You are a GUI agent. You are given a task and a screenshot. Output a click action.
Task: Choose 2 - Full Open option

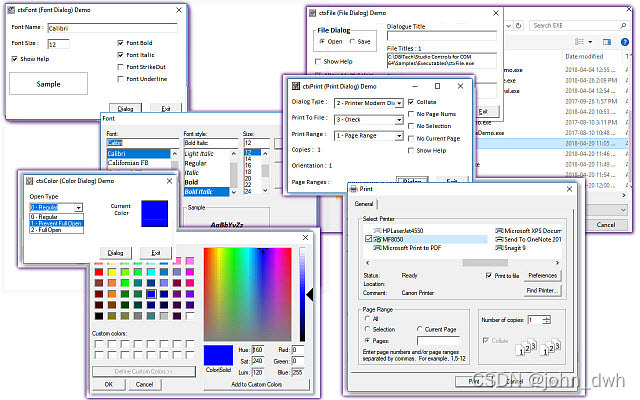coord(56,230)
